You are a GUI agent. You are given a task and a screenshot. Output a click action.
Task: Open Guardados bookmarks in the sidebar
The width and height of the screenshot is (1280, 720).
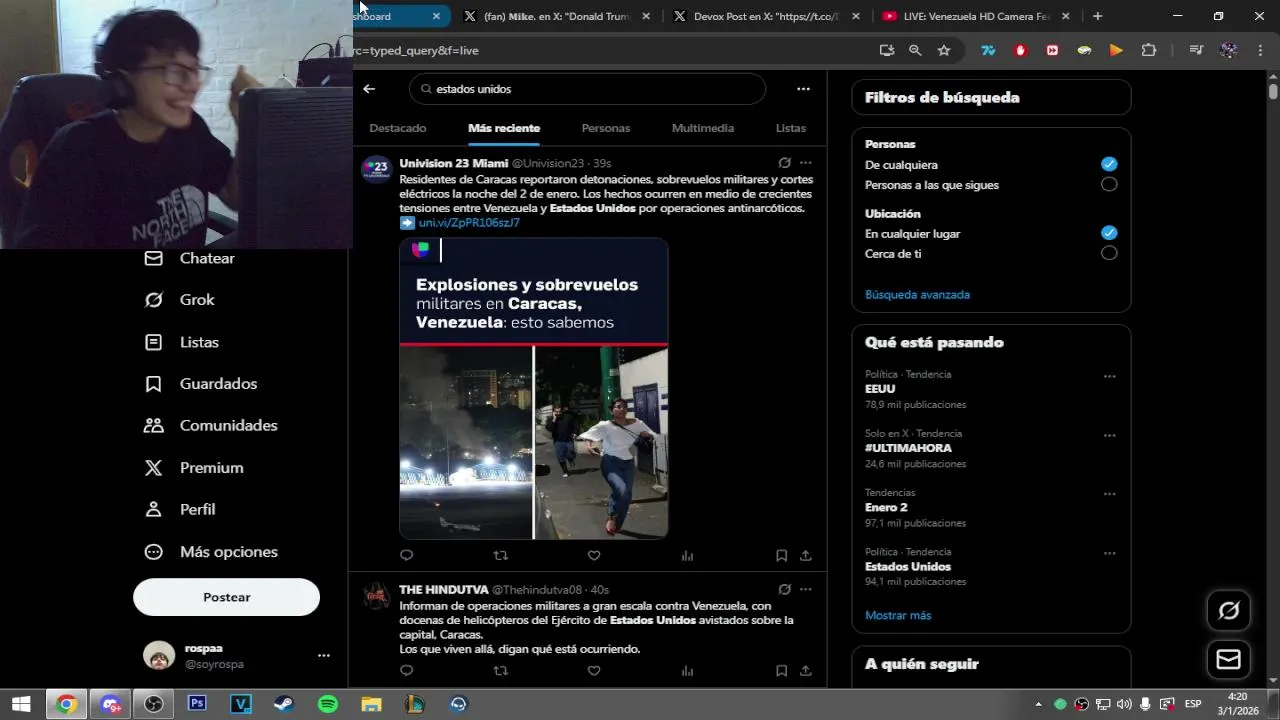(x=200, y=384)
